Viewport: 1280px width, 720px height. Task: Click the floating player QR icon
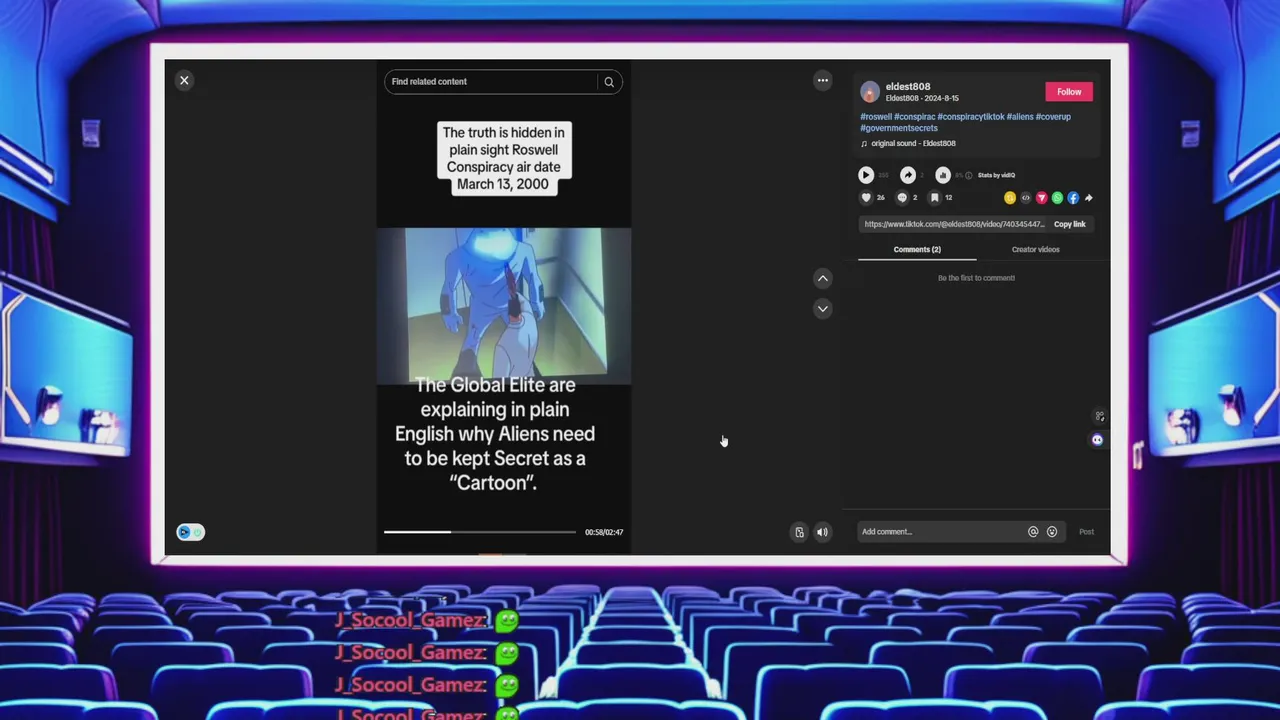point(1099,417)
